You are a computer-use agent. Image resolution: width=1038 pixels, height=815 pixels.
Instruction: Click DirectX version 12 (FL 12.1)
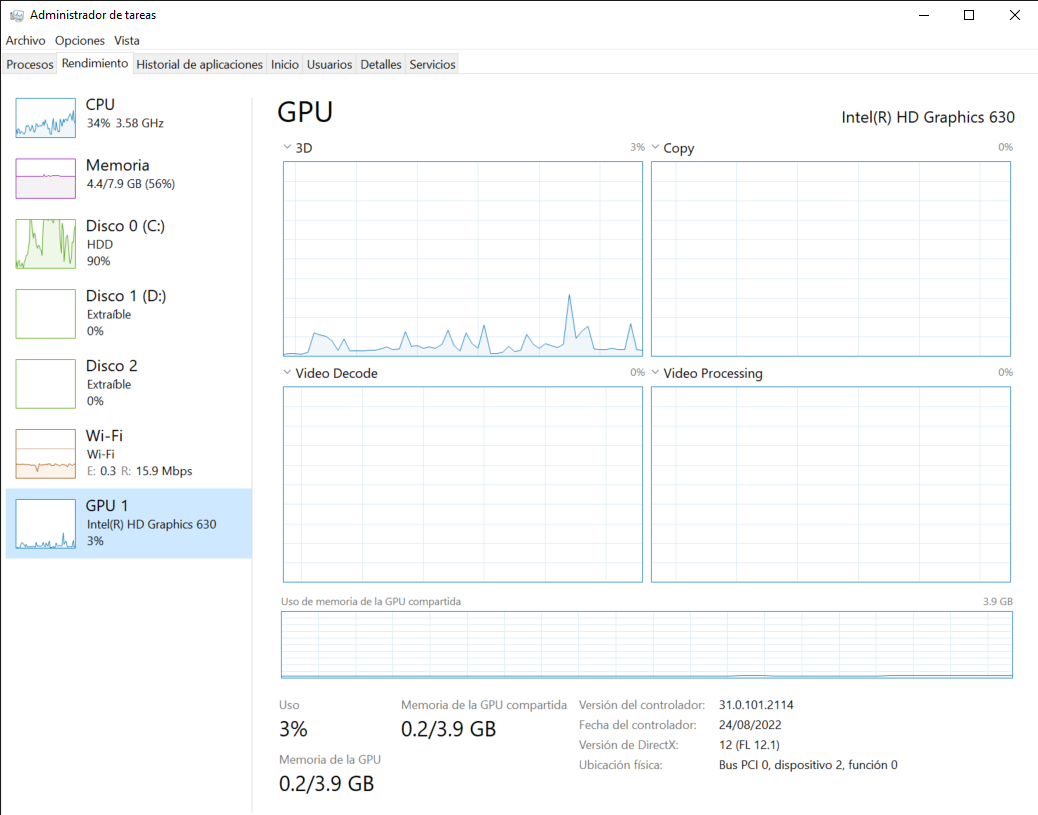(749, 745)
